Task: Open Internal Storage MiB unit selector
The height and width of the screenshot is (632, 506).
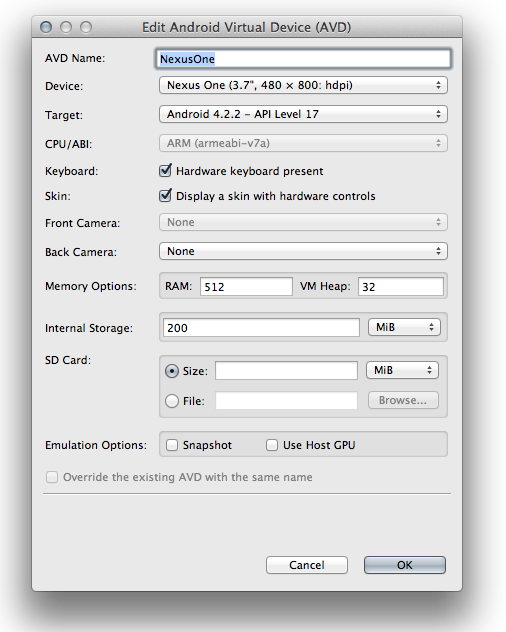Action: pos(404,327)
